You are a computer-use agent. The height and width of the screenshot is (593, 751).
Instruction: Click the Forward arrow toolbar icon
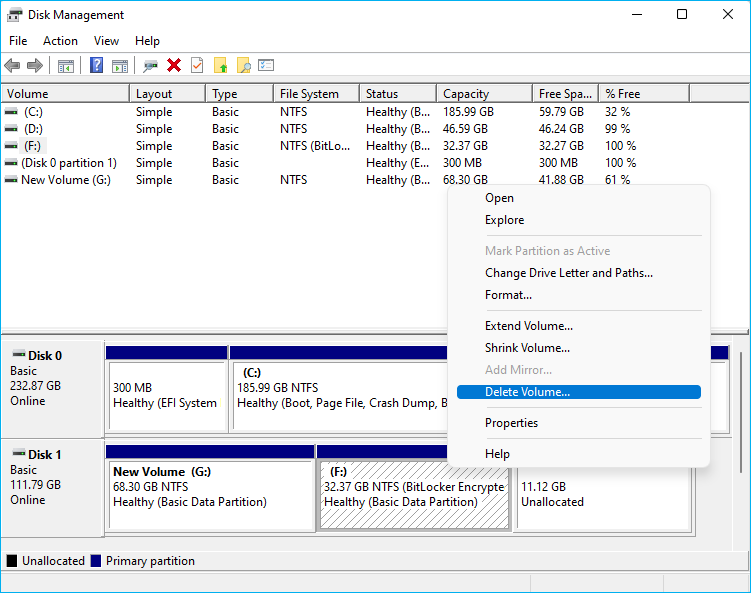click(35, 66)
